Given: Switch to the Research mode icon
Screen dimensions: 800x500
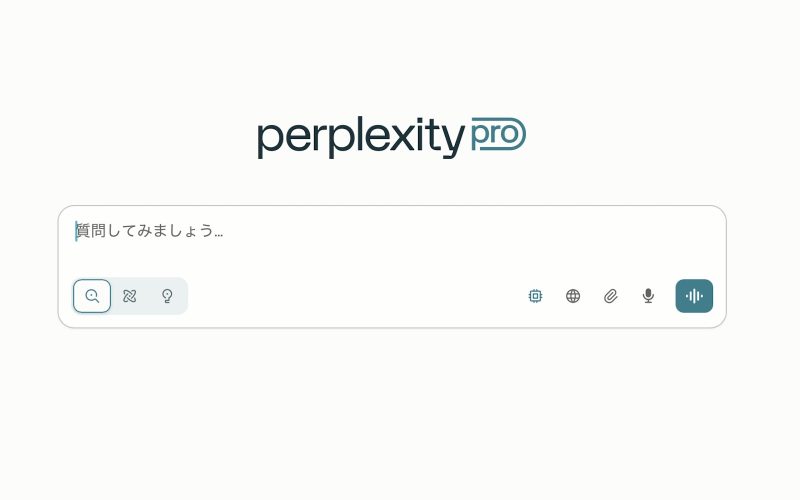Looking at the screenshot, I should pyautogui.click(x=130, y=296).
